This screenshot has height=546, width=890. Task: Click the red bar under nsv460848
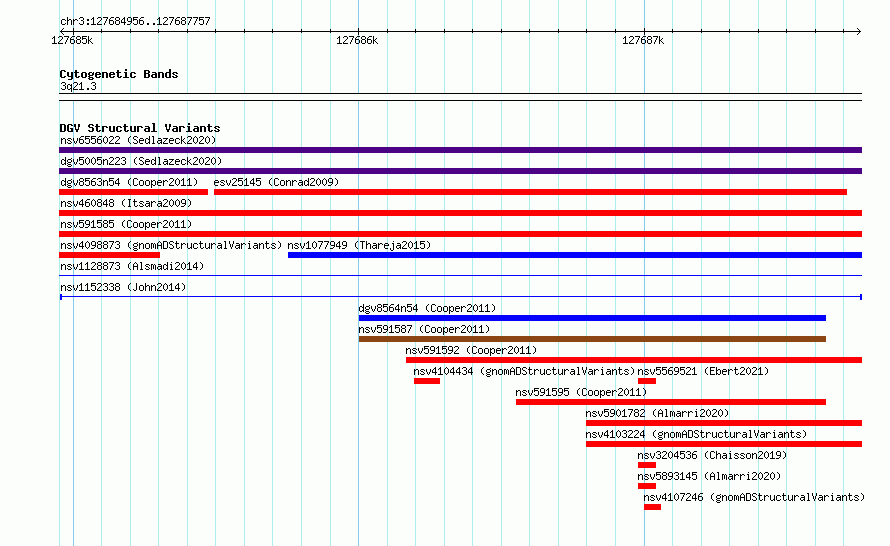[460, 213]
